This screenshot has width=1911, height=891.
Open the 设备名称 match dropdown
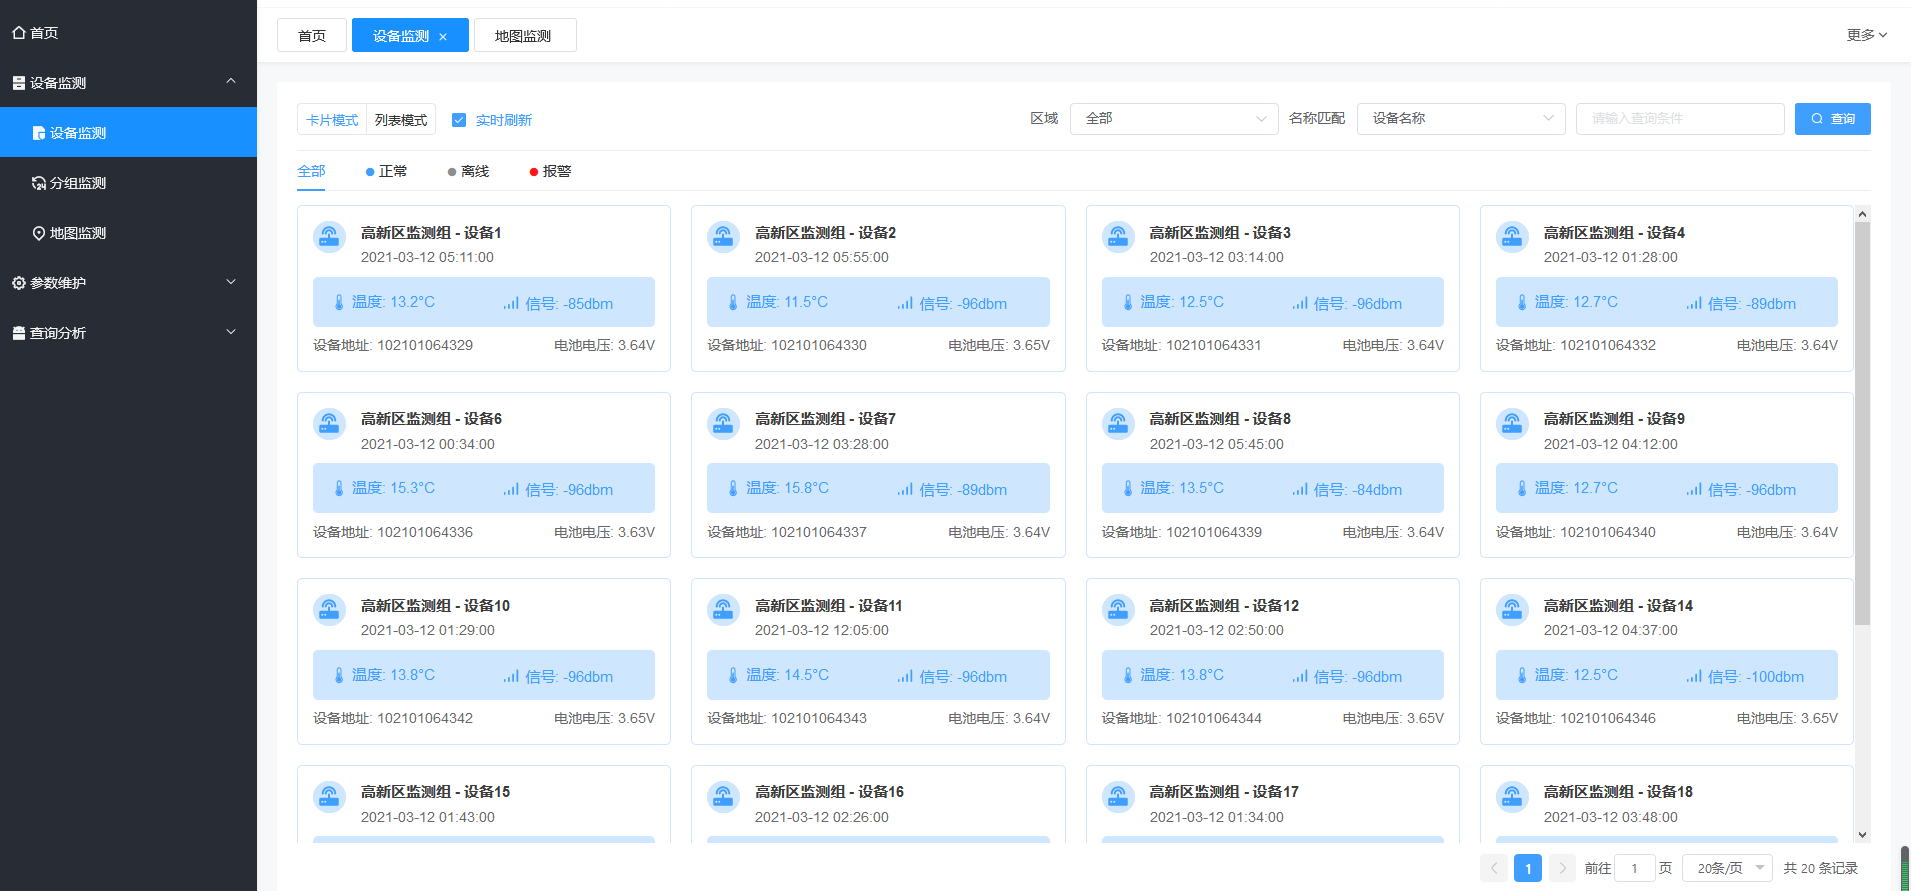point(1460,119)
